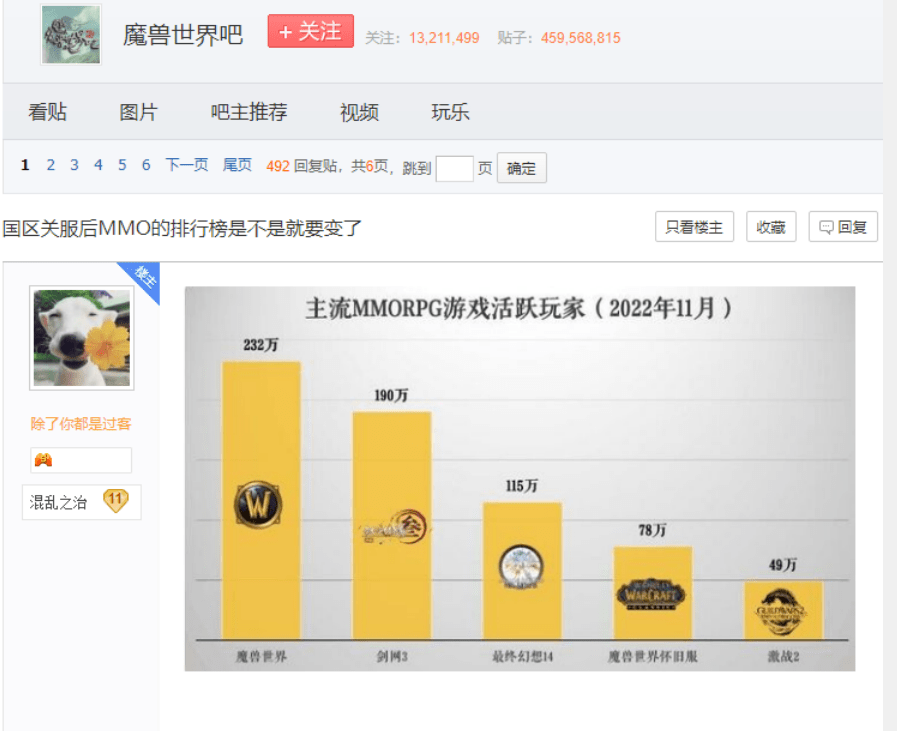
Task: Open the poster's dog avatar
Action: click(82, 338)
